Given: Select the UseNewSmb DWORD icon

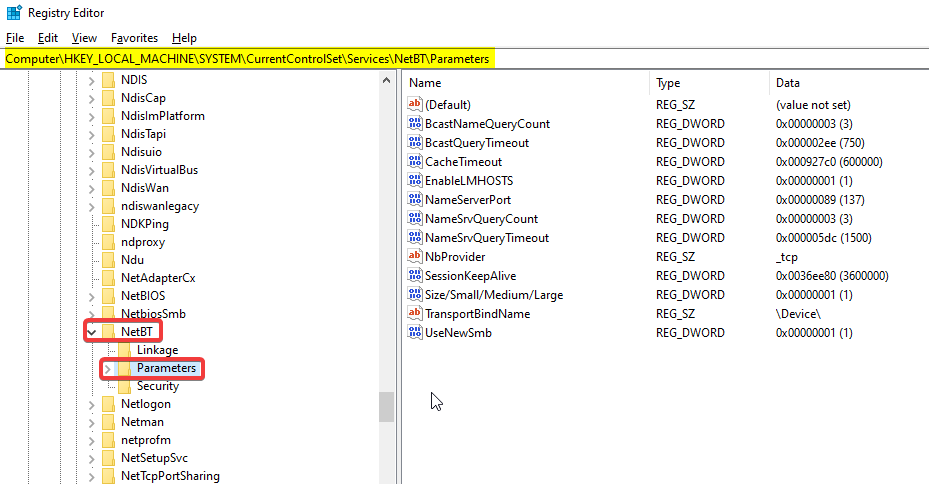Looking at the screenshot, I should point(415,332).
